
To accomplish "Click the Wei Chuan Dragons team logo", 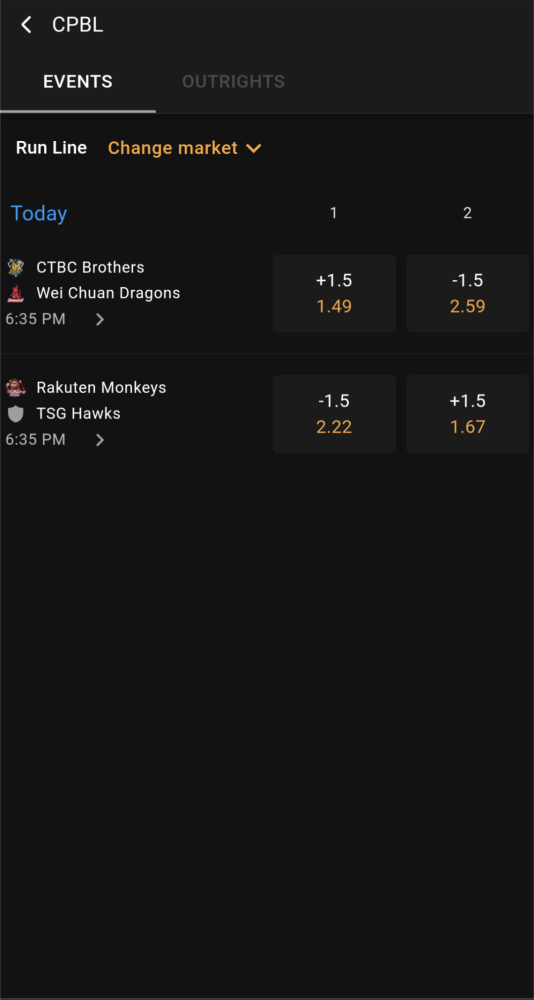I will (15, 293).
